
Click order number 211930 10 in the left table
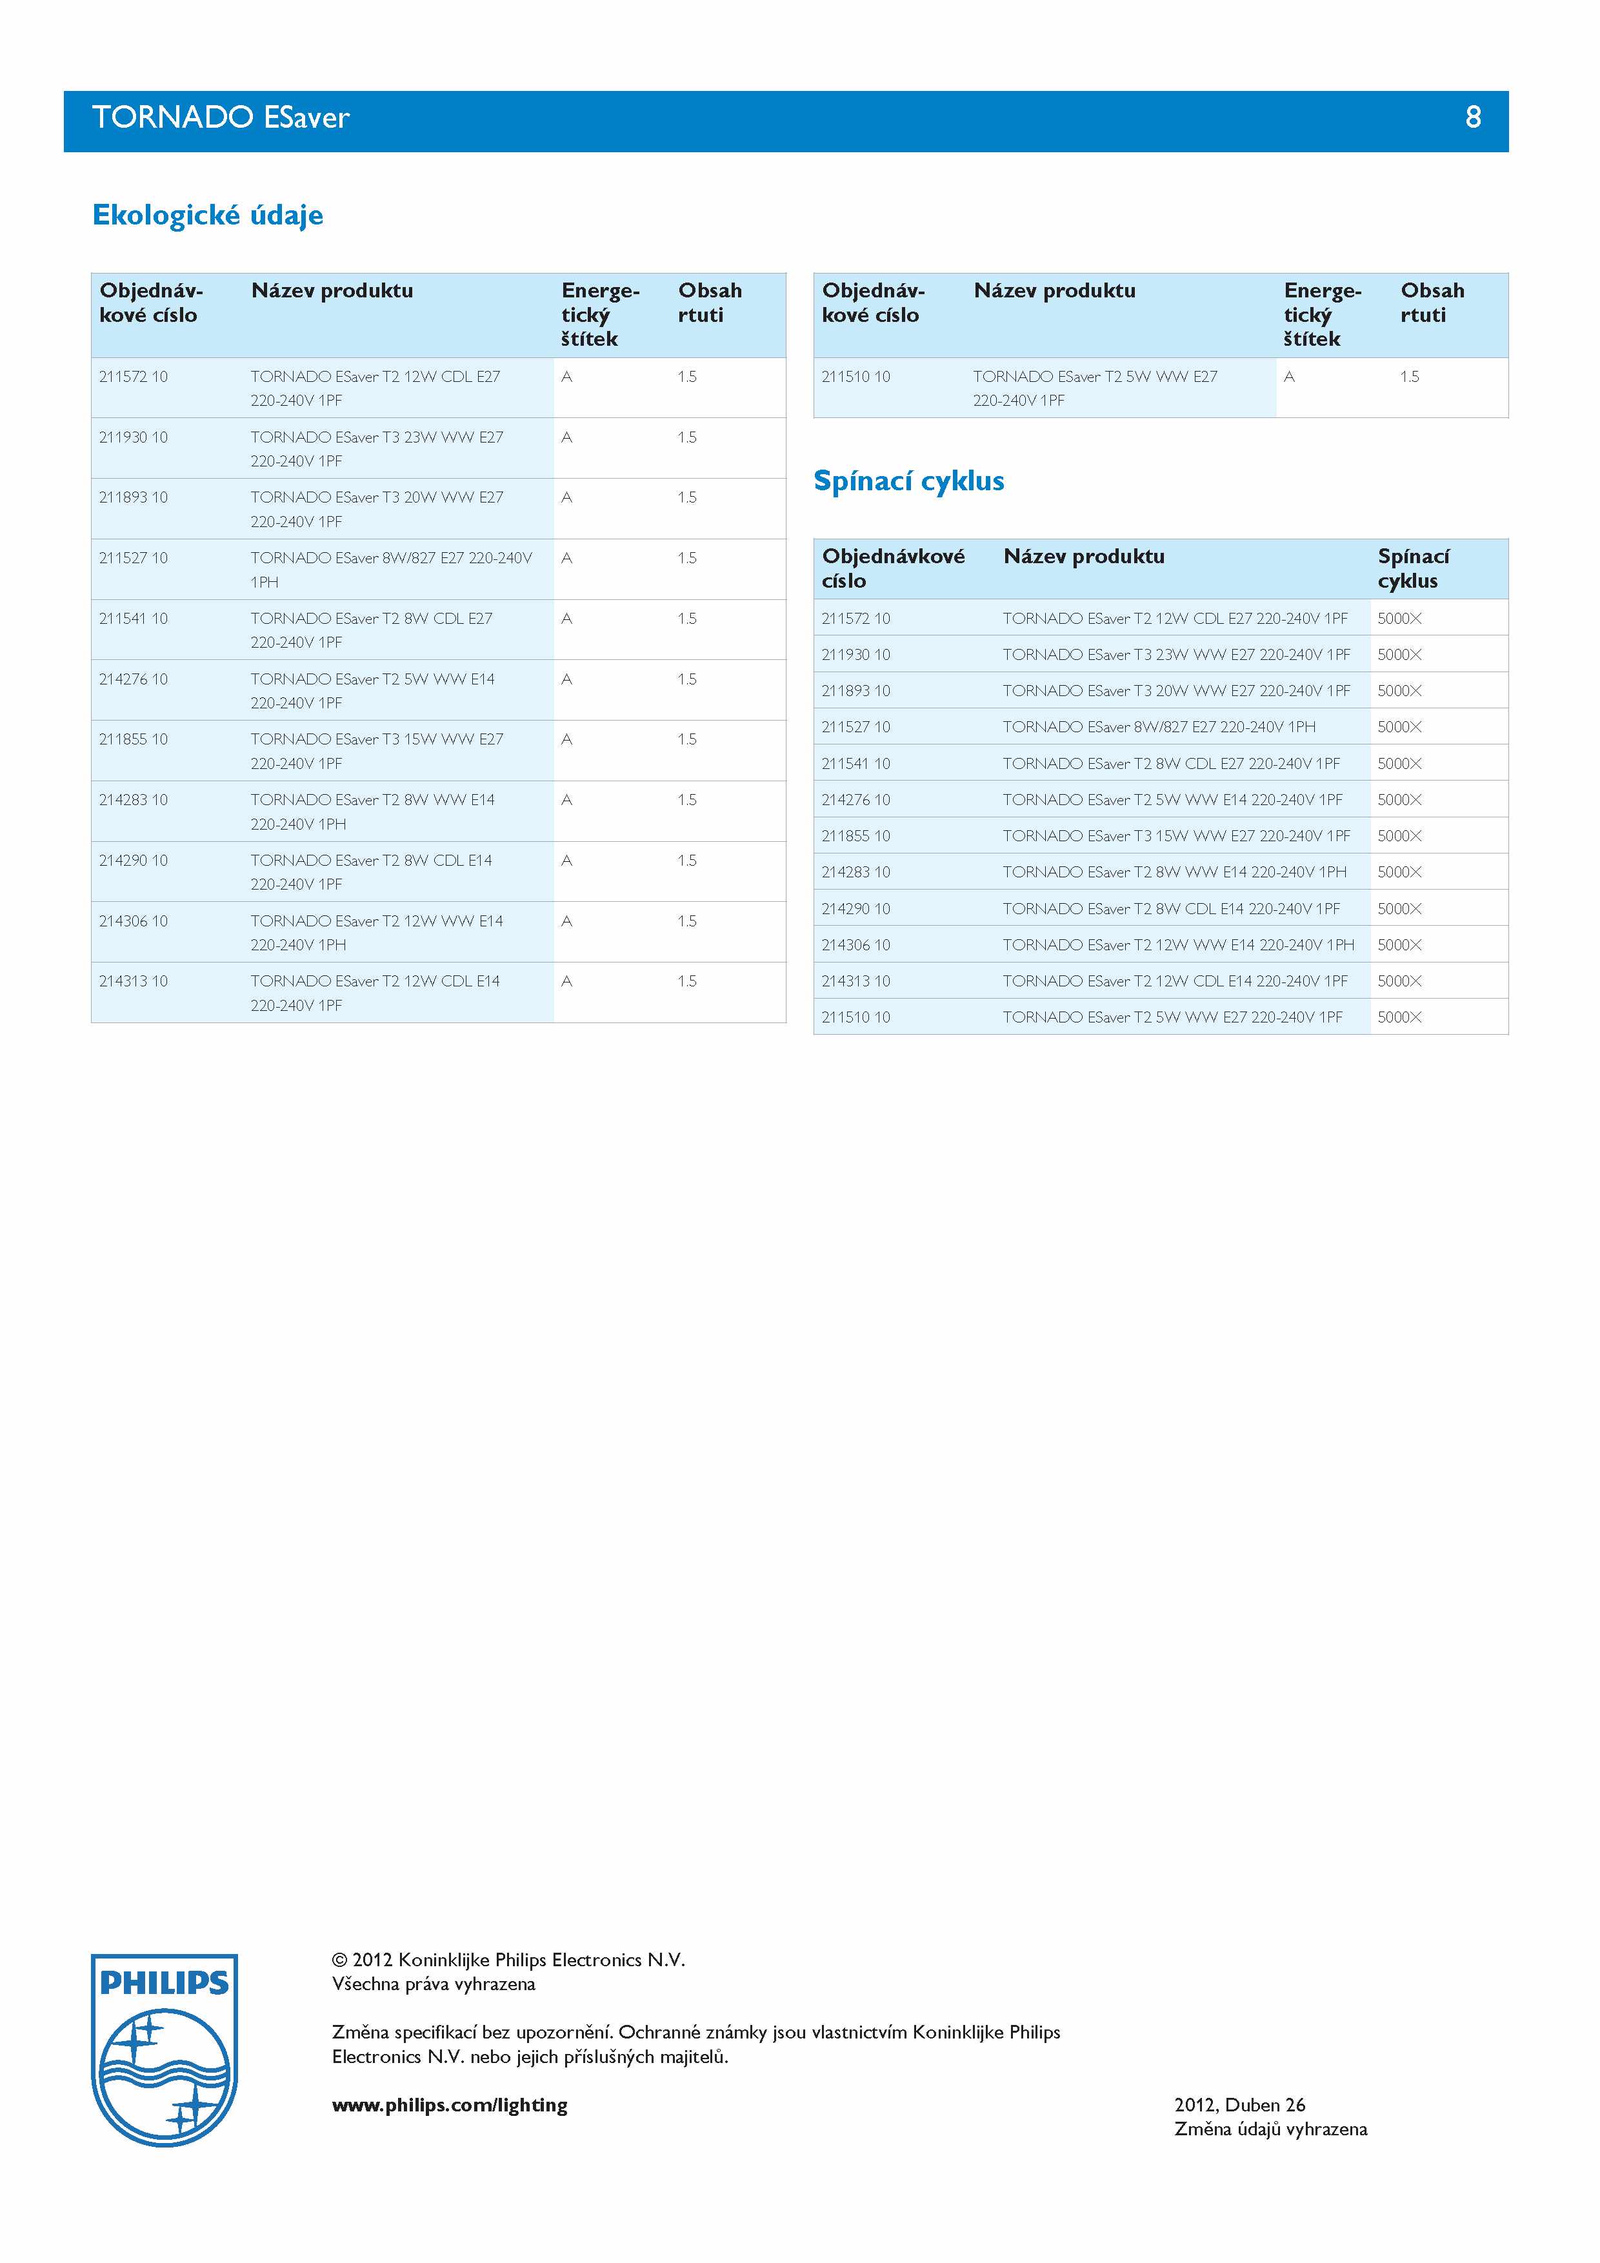pyautogui.click(x=133, y=437)
